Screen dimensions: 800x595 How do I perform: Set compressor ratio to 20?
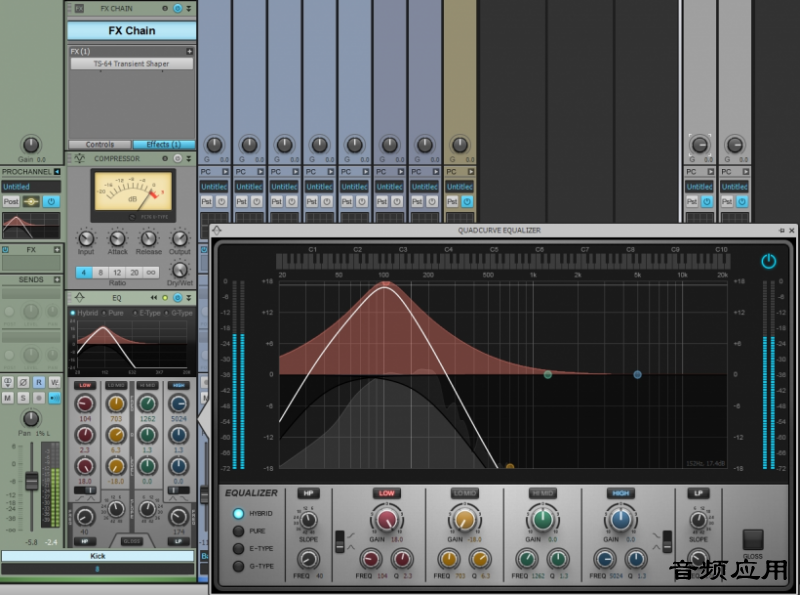coord(134,272)
